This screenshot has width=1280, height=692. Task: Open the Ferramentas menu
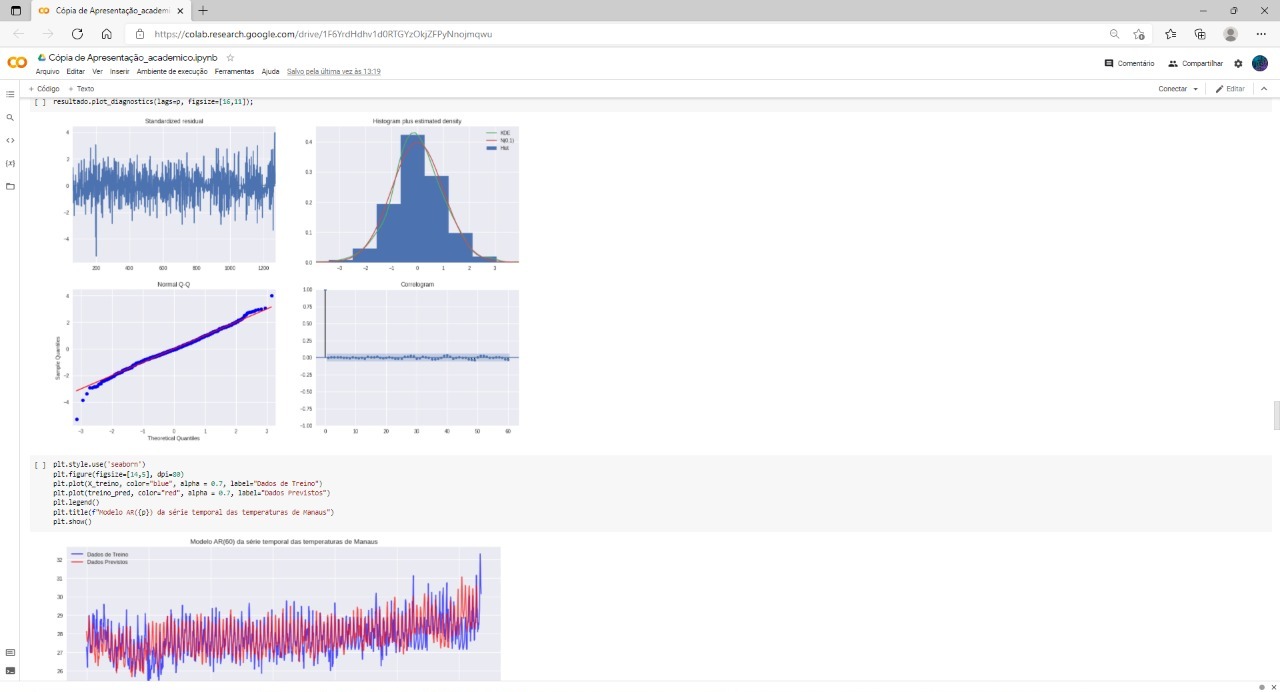(x=234, y=72)
